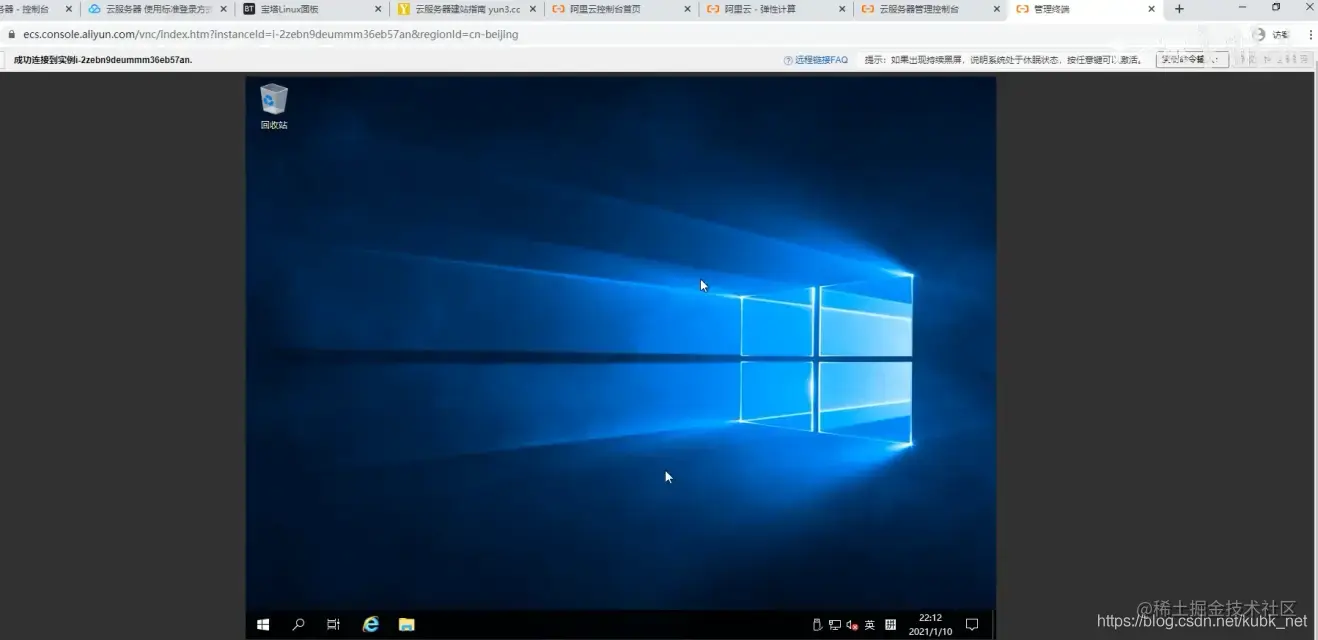Switch to the 阿里云 - 弹性计算 tab

click(x=775, y=9)
